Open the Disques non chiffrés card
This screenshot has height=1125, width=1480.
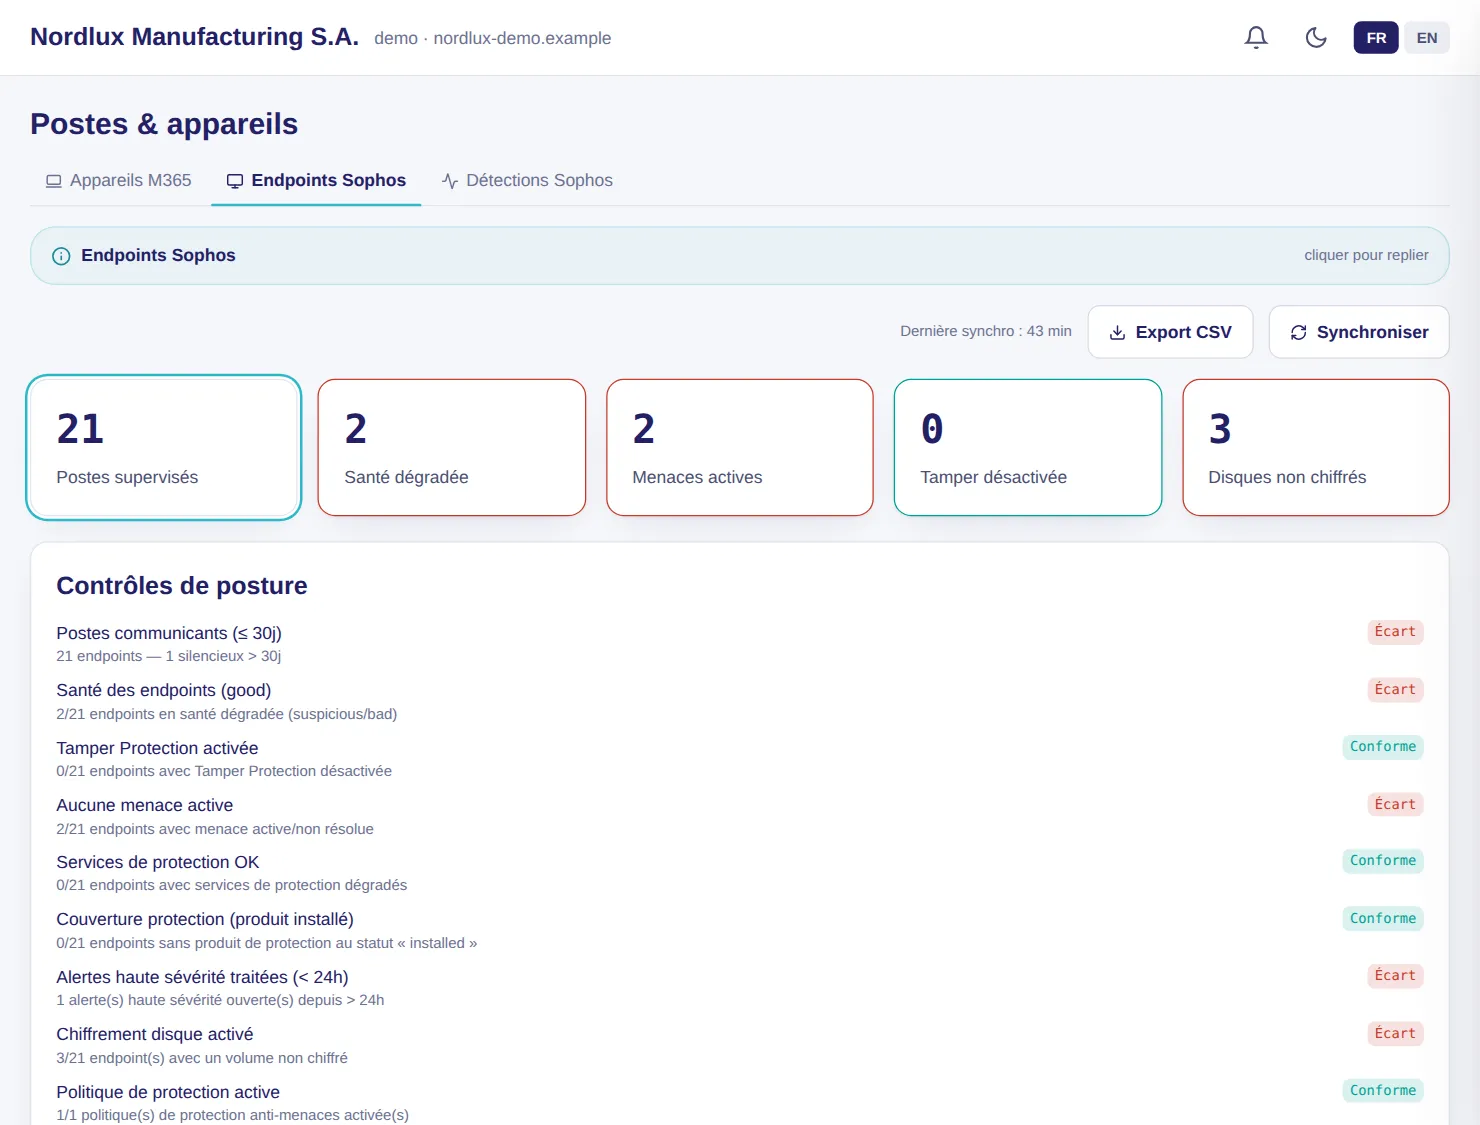1316,447
